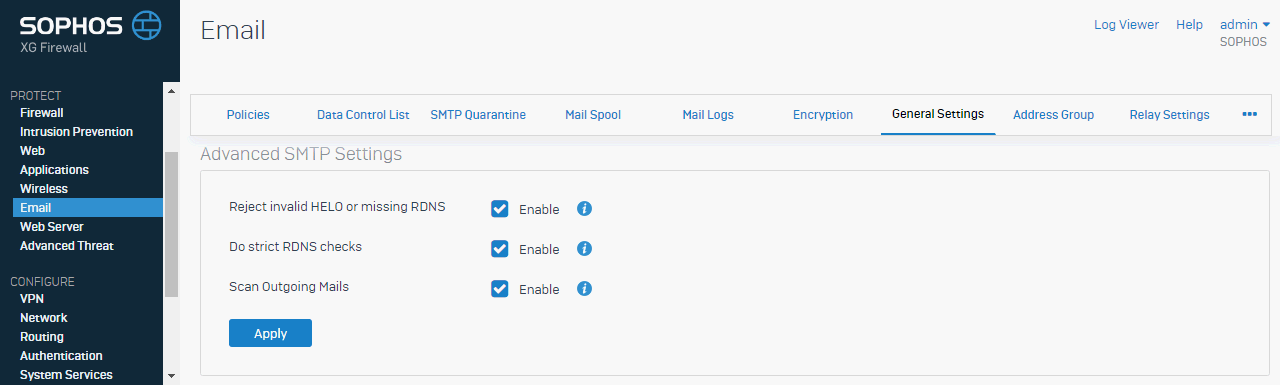Click info icon for strict RDNS checks
This screenshot has width=1280, height=385.
coord(586,248)
